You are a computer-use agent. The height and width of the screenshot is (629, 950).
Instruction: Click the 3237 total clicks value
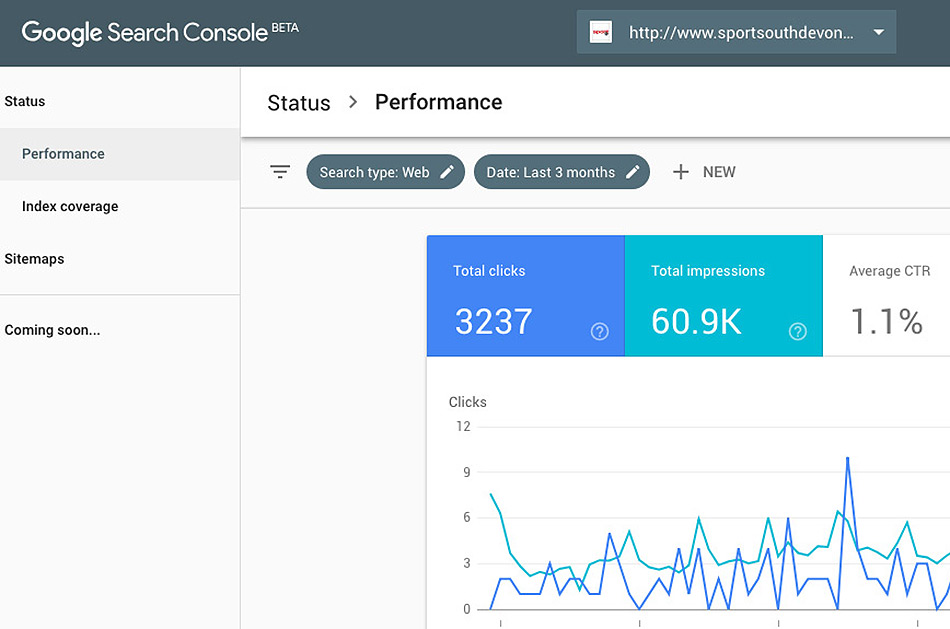[x=494, y=321]
